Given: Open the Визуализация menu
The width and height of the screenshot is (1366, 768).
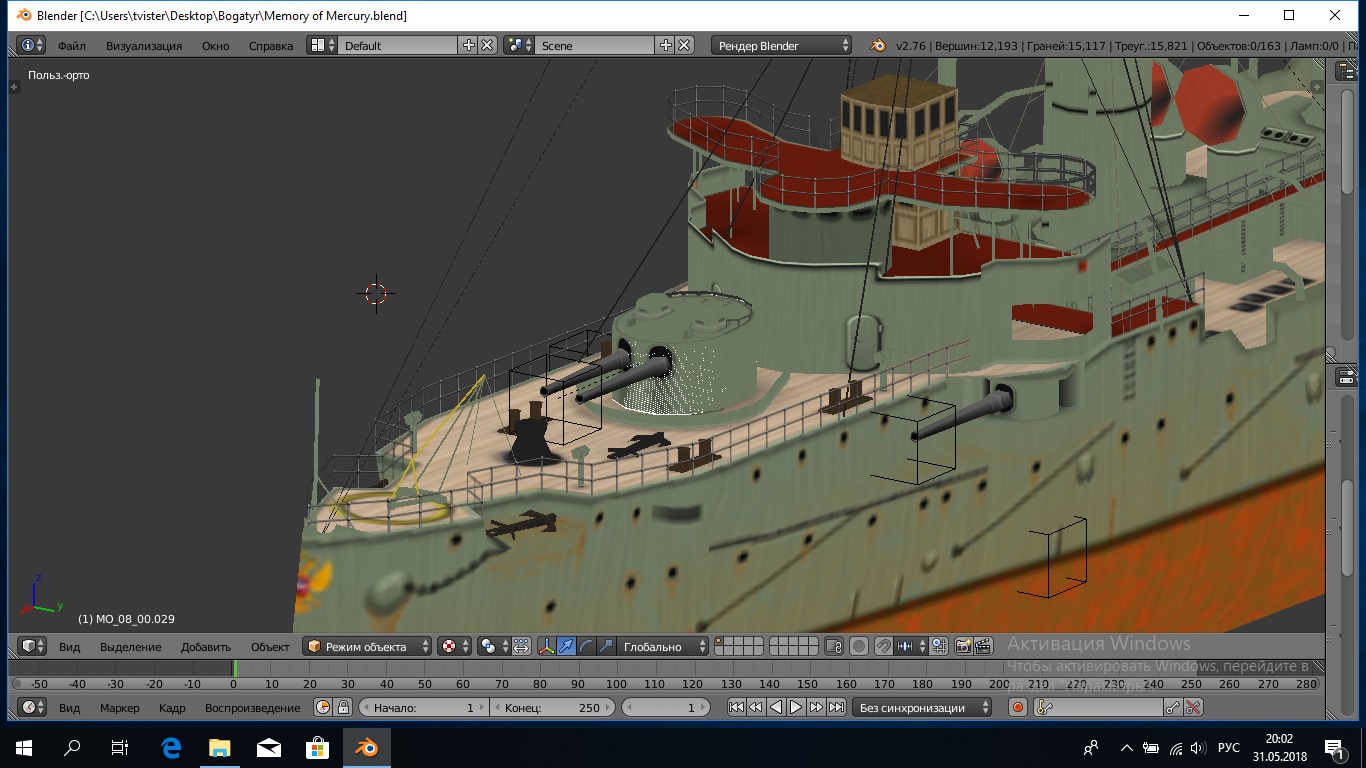Looking at the screenshot, I should [x=144, y=46].
